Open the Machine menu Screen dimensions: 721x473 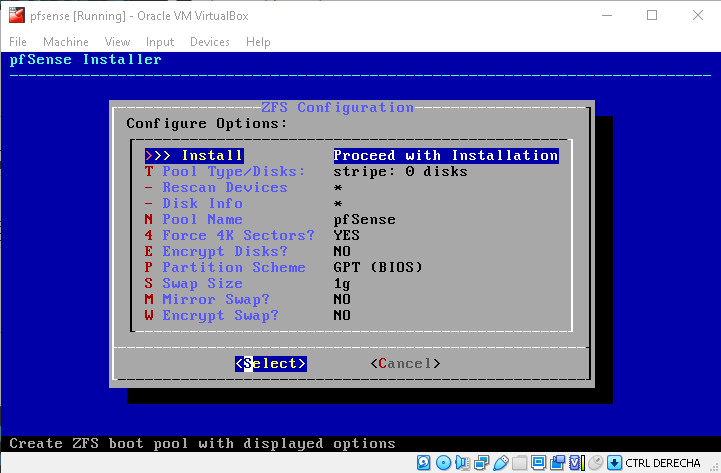click(x=65, y=42)
